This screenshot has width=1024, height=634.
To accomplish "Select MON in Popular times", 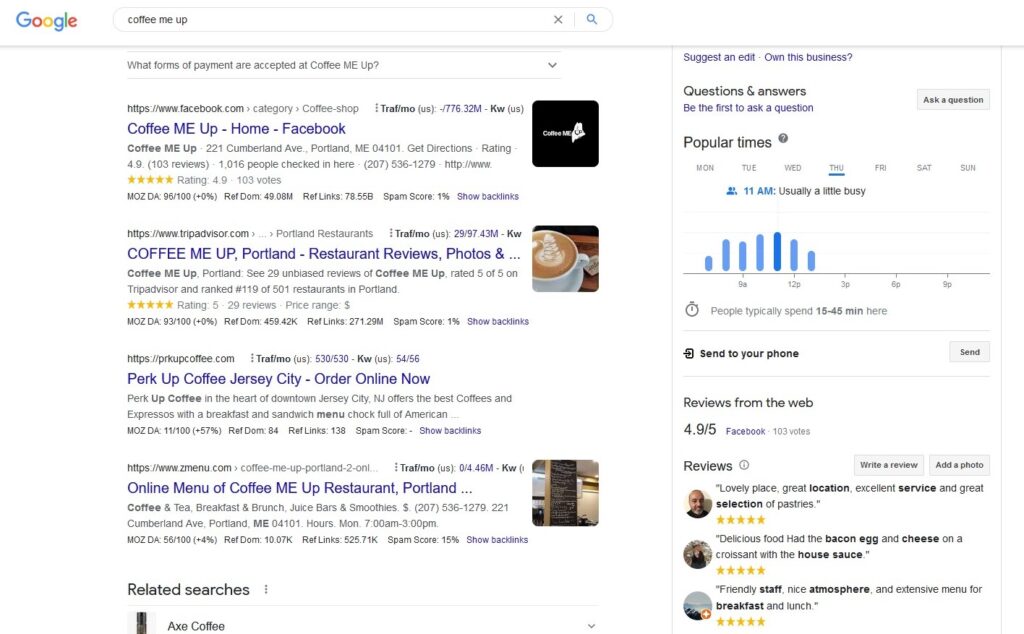I will tap(705, 168).
